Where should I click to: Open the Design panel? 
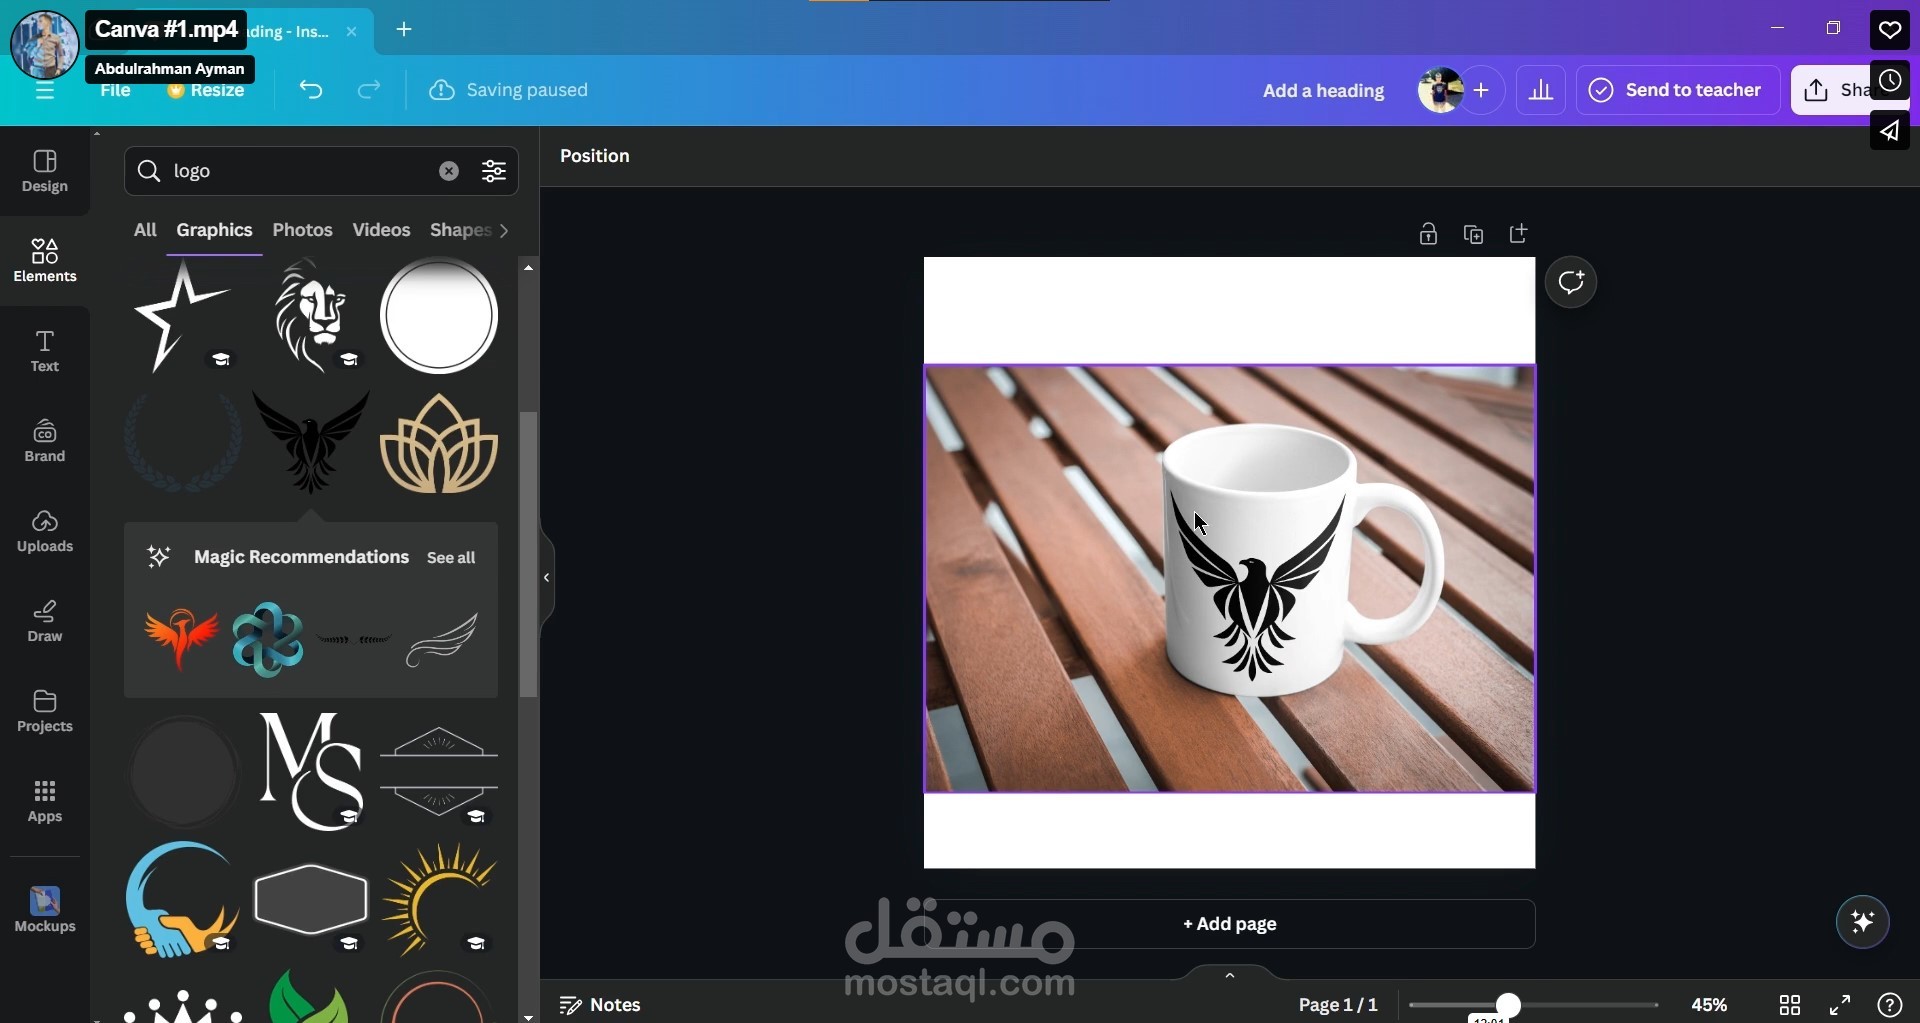45,171
